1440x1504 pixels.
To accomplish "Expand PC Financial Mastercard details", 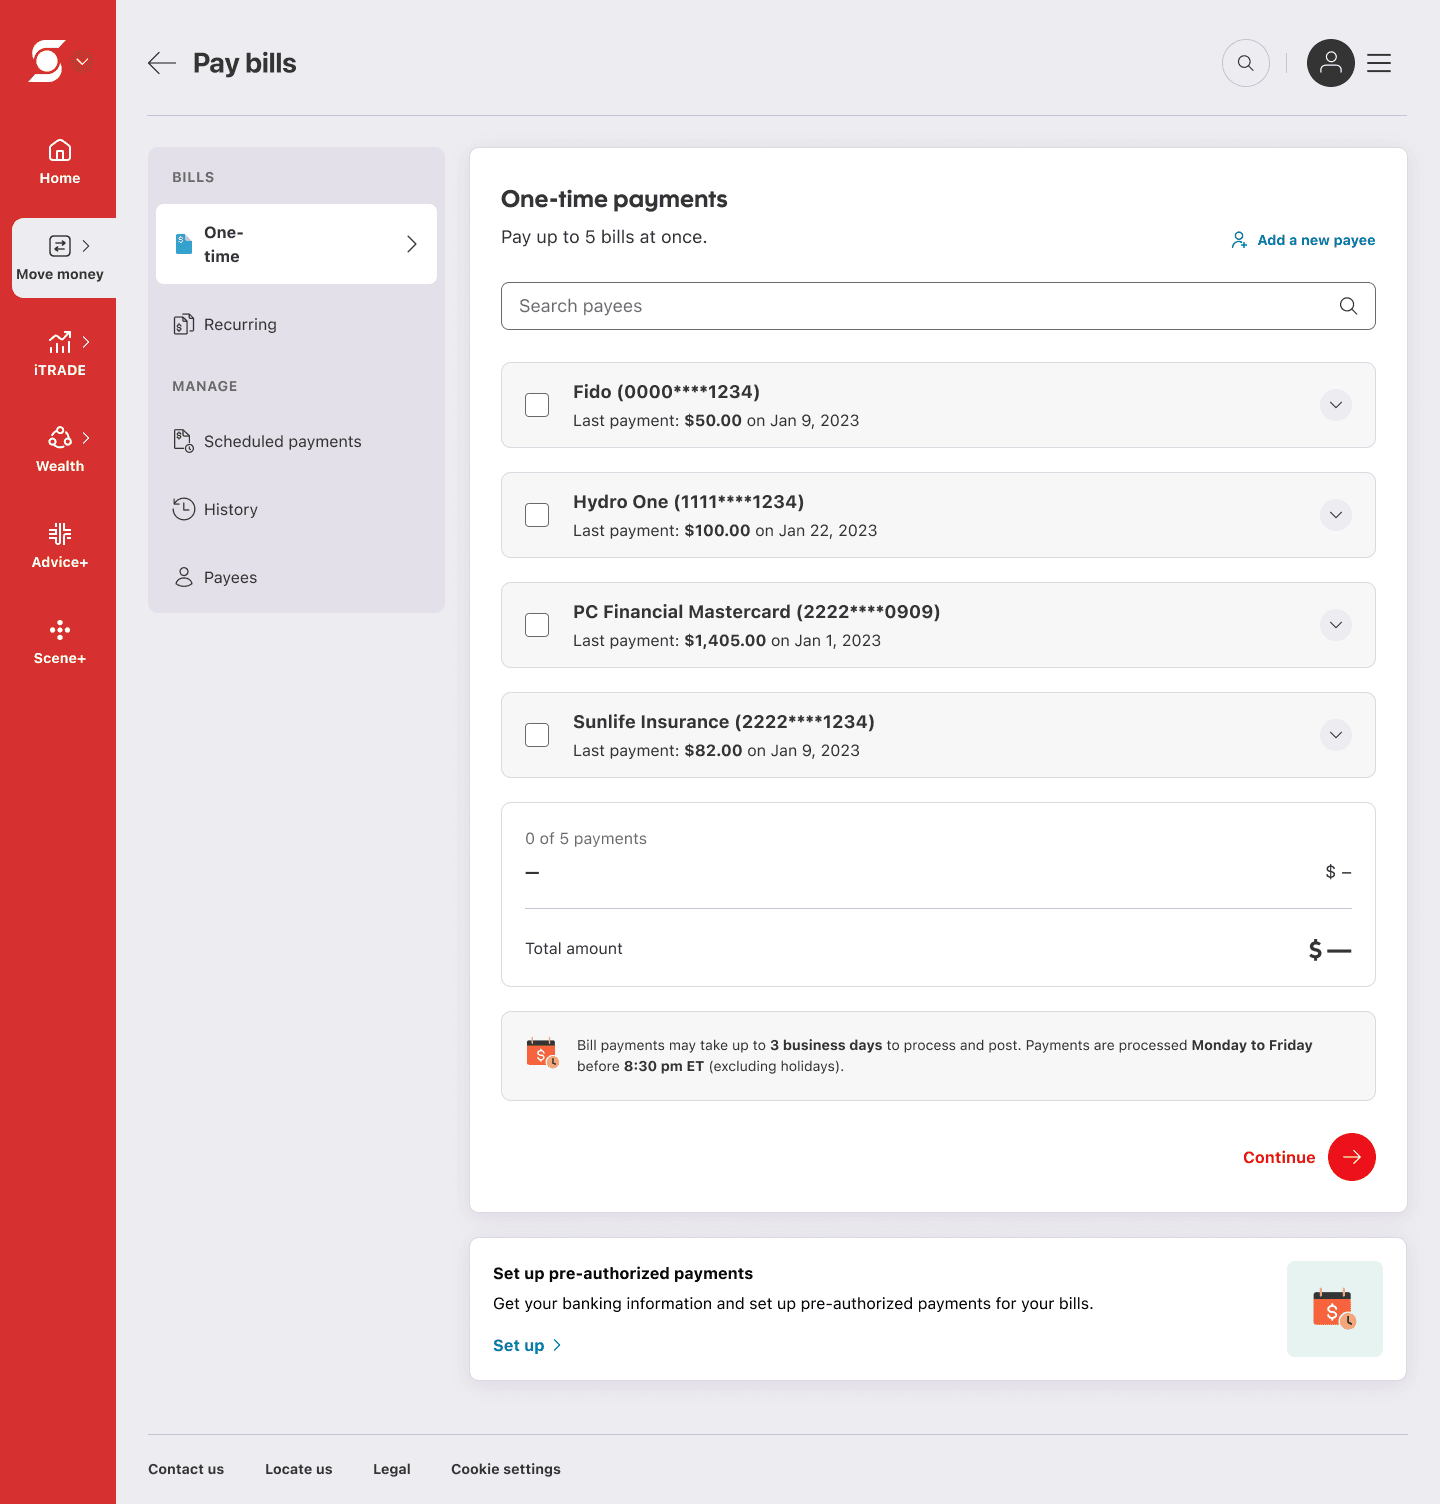I will pyautogui.click(x=1335, y=625).
